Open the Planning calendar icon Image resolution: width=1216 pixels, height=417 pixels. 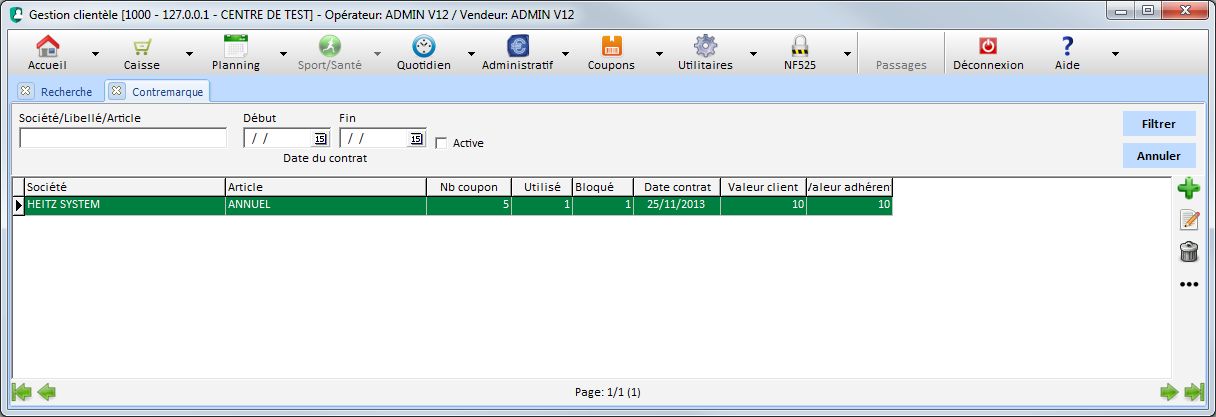236,47
